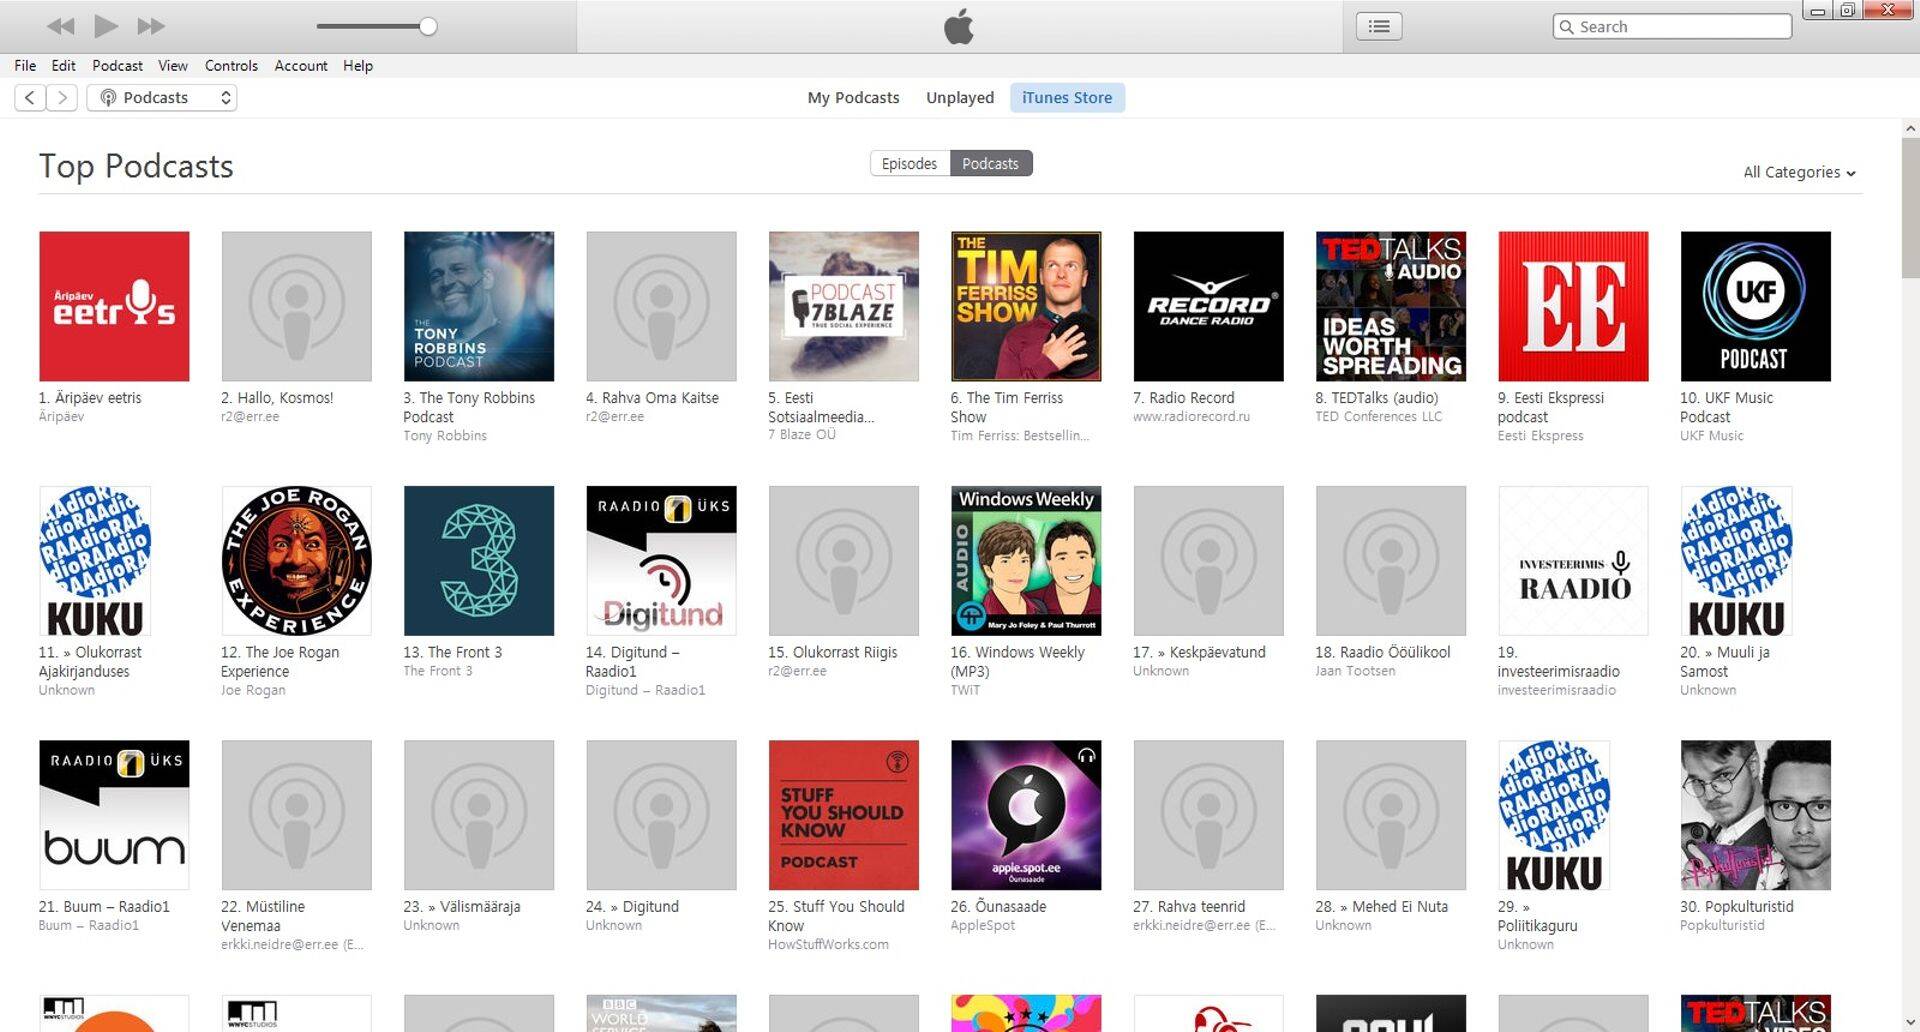Screen dimensions: 1920x1032
Task: Click the Joe Rogan Experience artwork
Action: [x=296, y=560]
